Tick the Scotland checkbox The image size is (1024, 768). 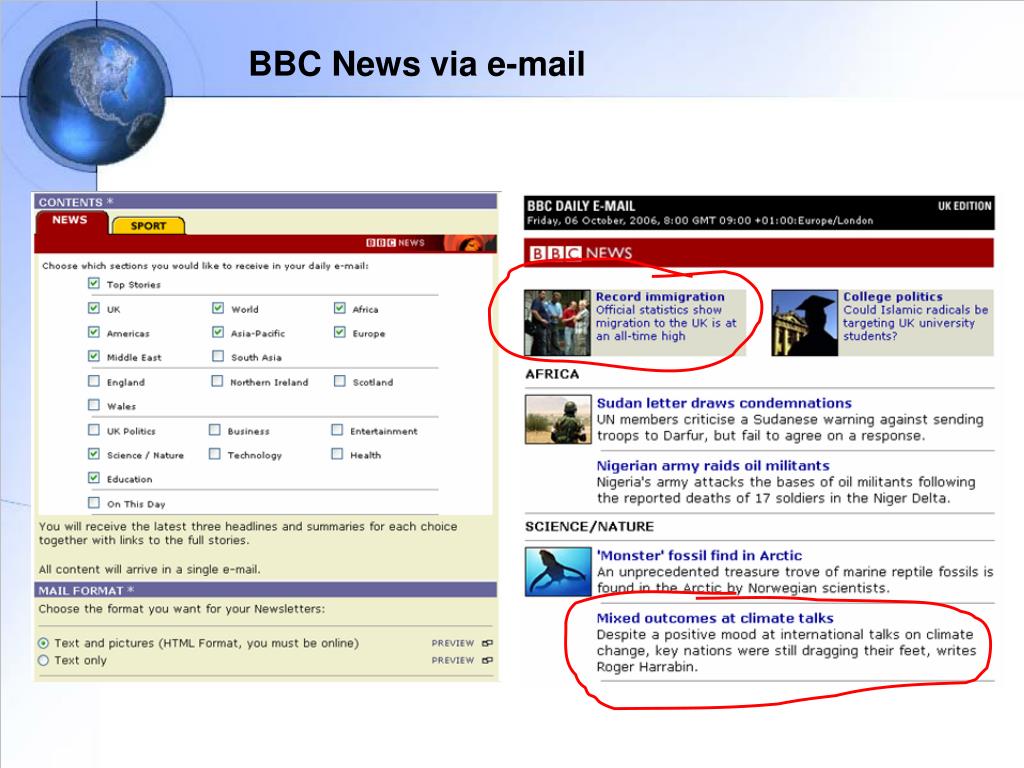coord(340,381)
